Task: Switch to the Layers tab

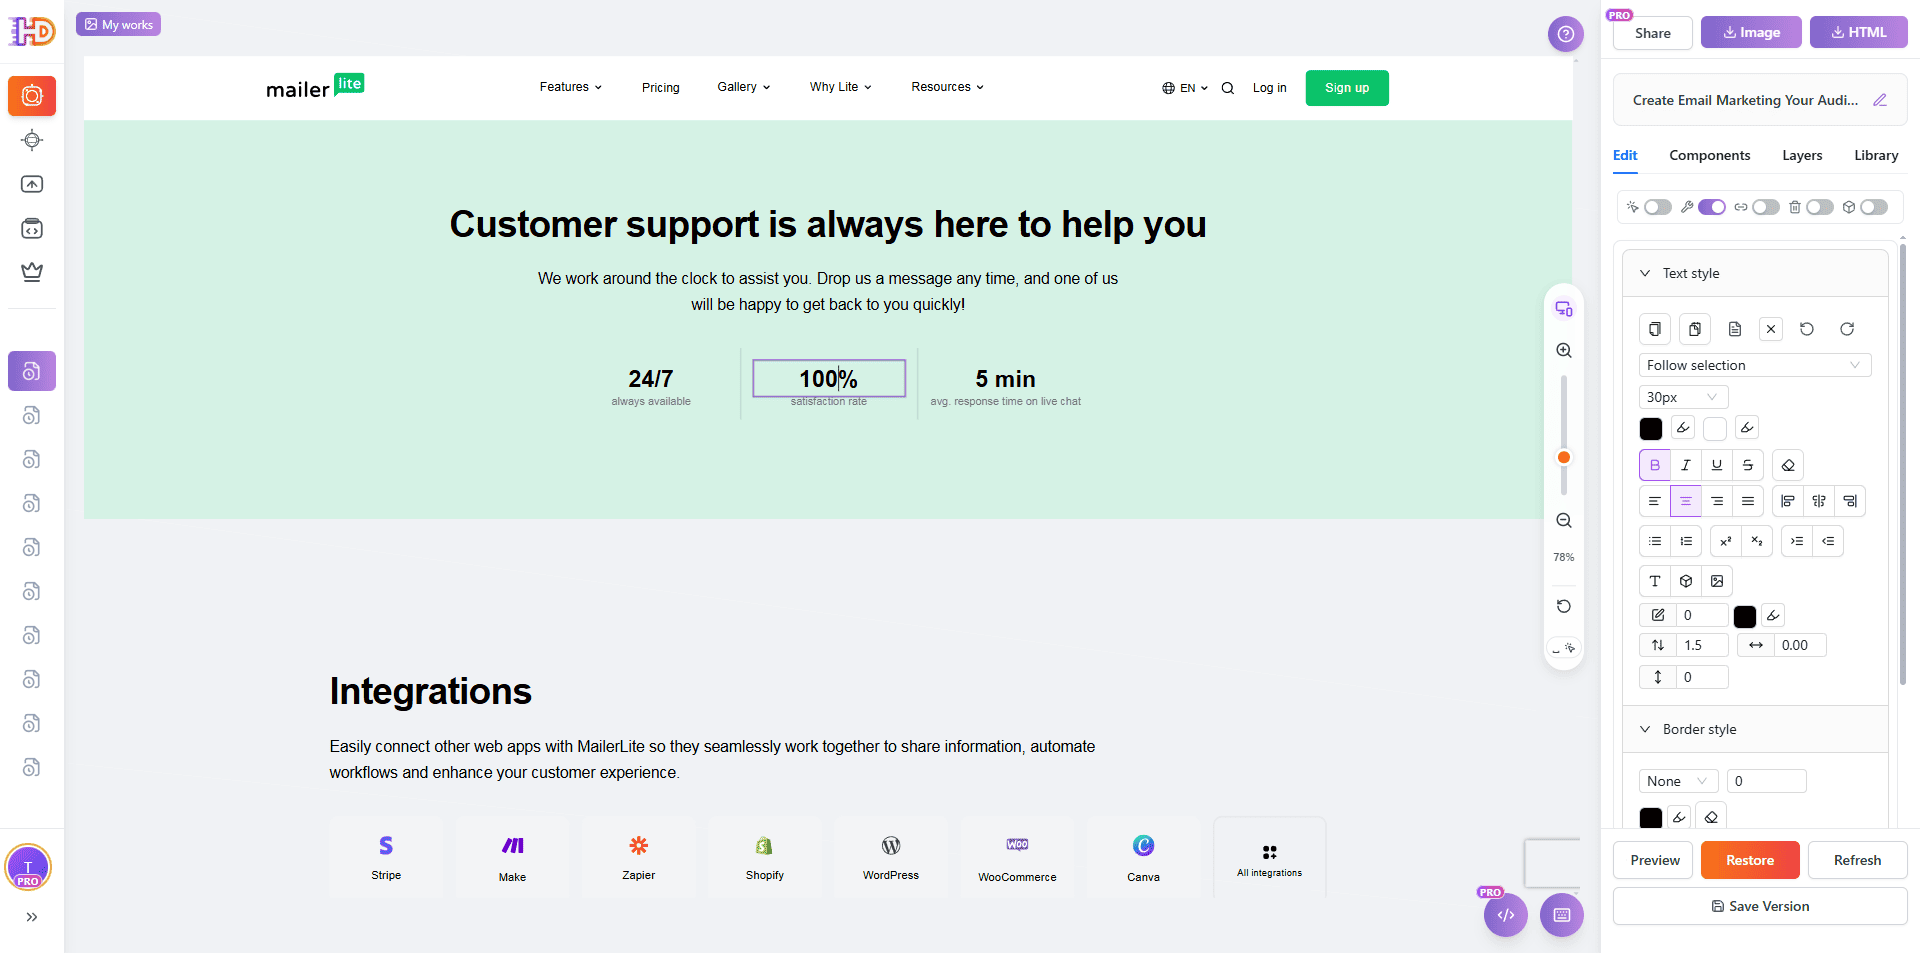Action: click(1802, 155)
